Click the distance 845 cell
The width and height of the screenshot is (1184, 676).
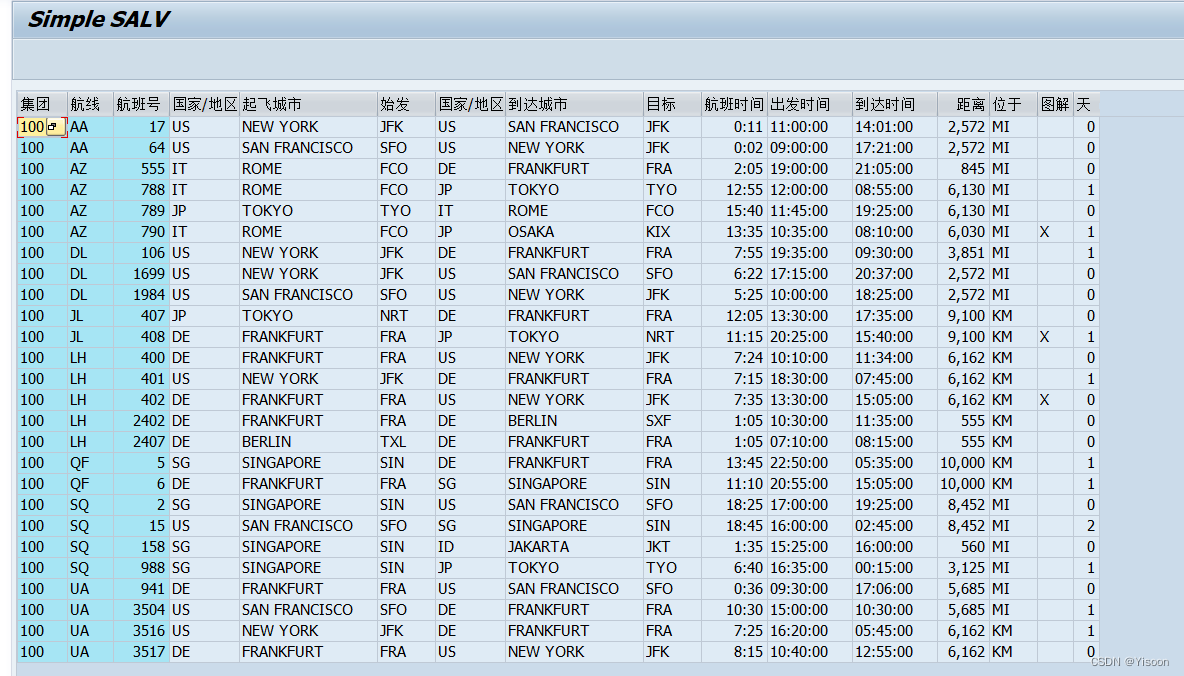964,169
